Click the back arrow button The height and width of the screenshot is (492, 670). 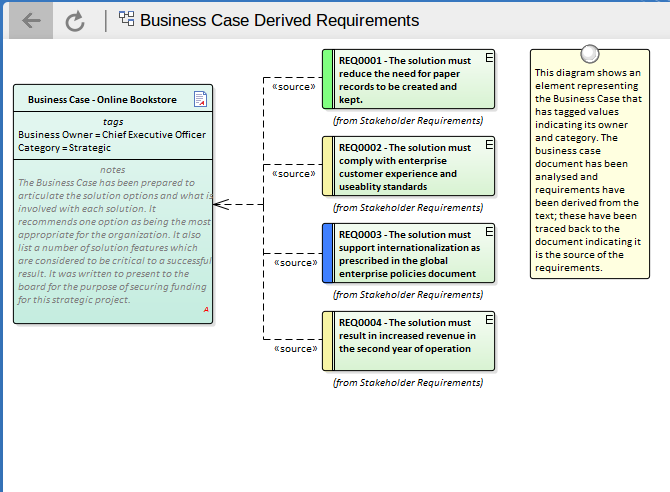[x=31, y=20]
